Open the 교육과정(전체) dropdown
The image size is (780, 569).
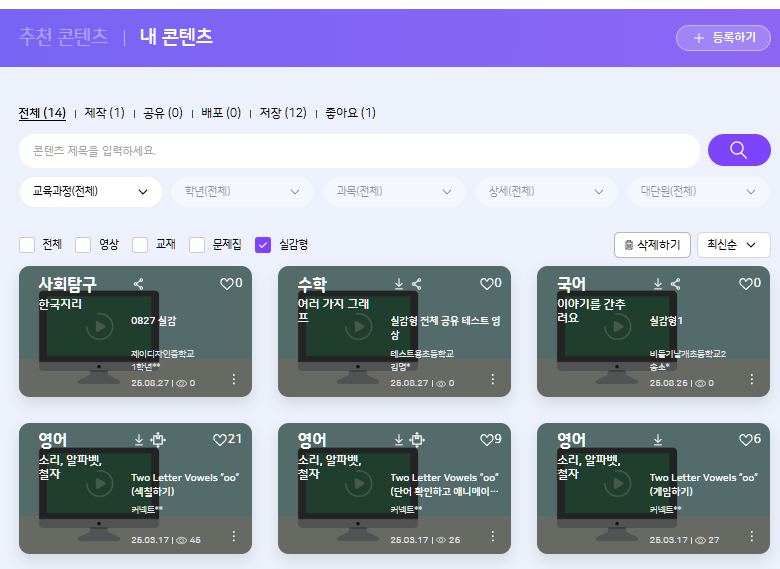pos(90,191)
